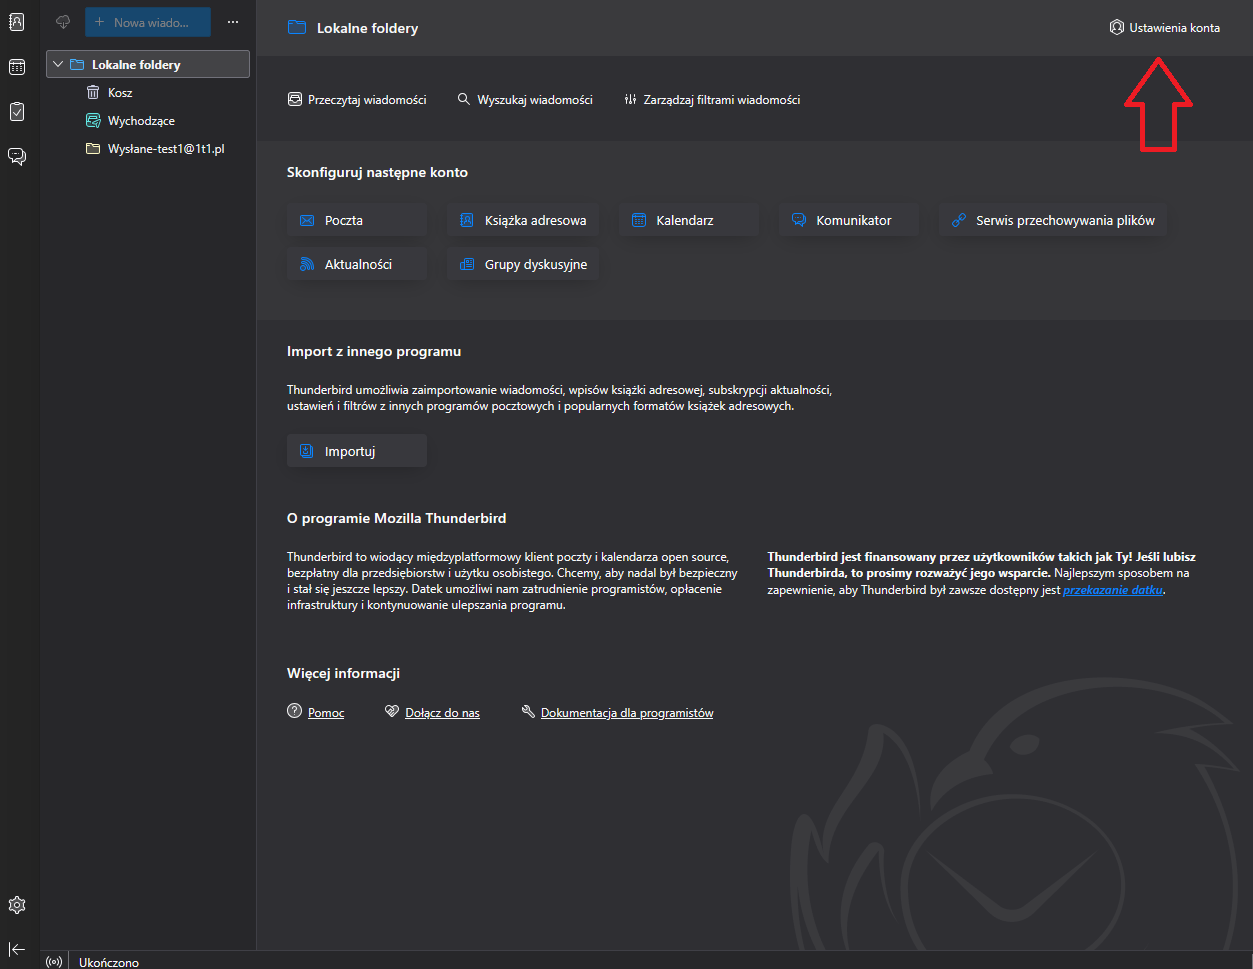Screen dimensions: 1253x969
Task: Open folder pane three-dots options menu
Action: pos(233,22)
